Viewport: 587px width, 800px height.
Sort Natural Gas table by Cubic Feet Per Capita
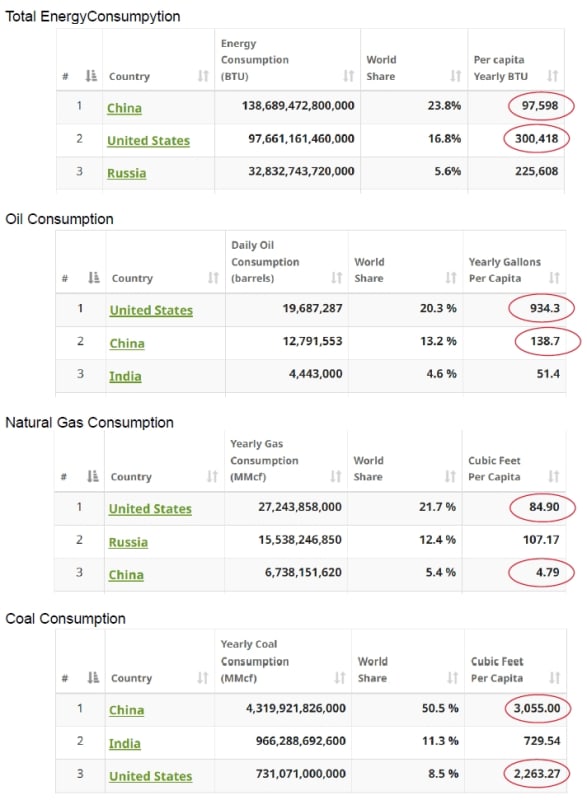pyautogui.click(x=553, y=476)
